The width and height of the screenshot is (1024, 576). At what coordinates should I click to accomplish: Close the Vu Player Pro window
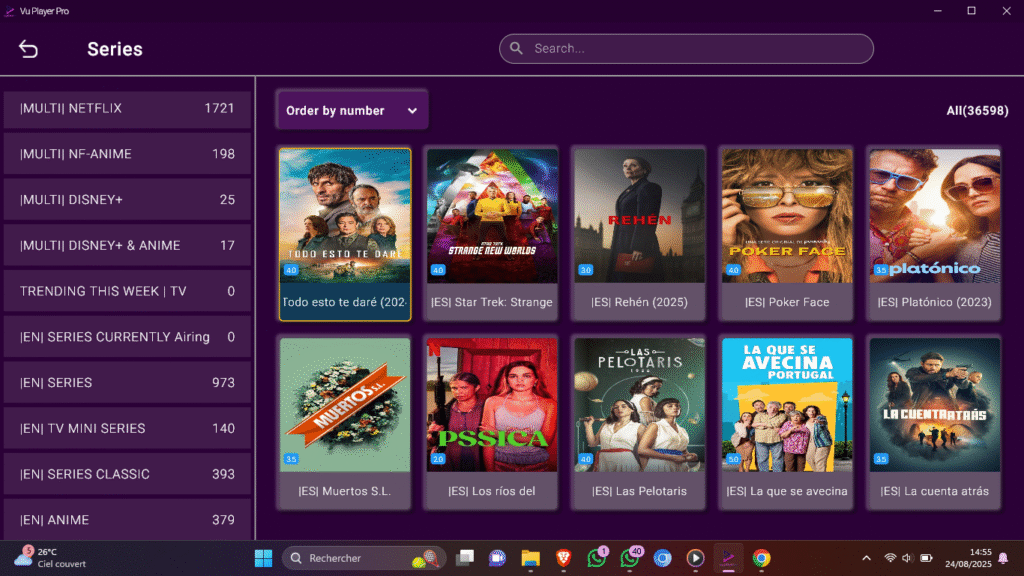click(x=1006, y=11)
